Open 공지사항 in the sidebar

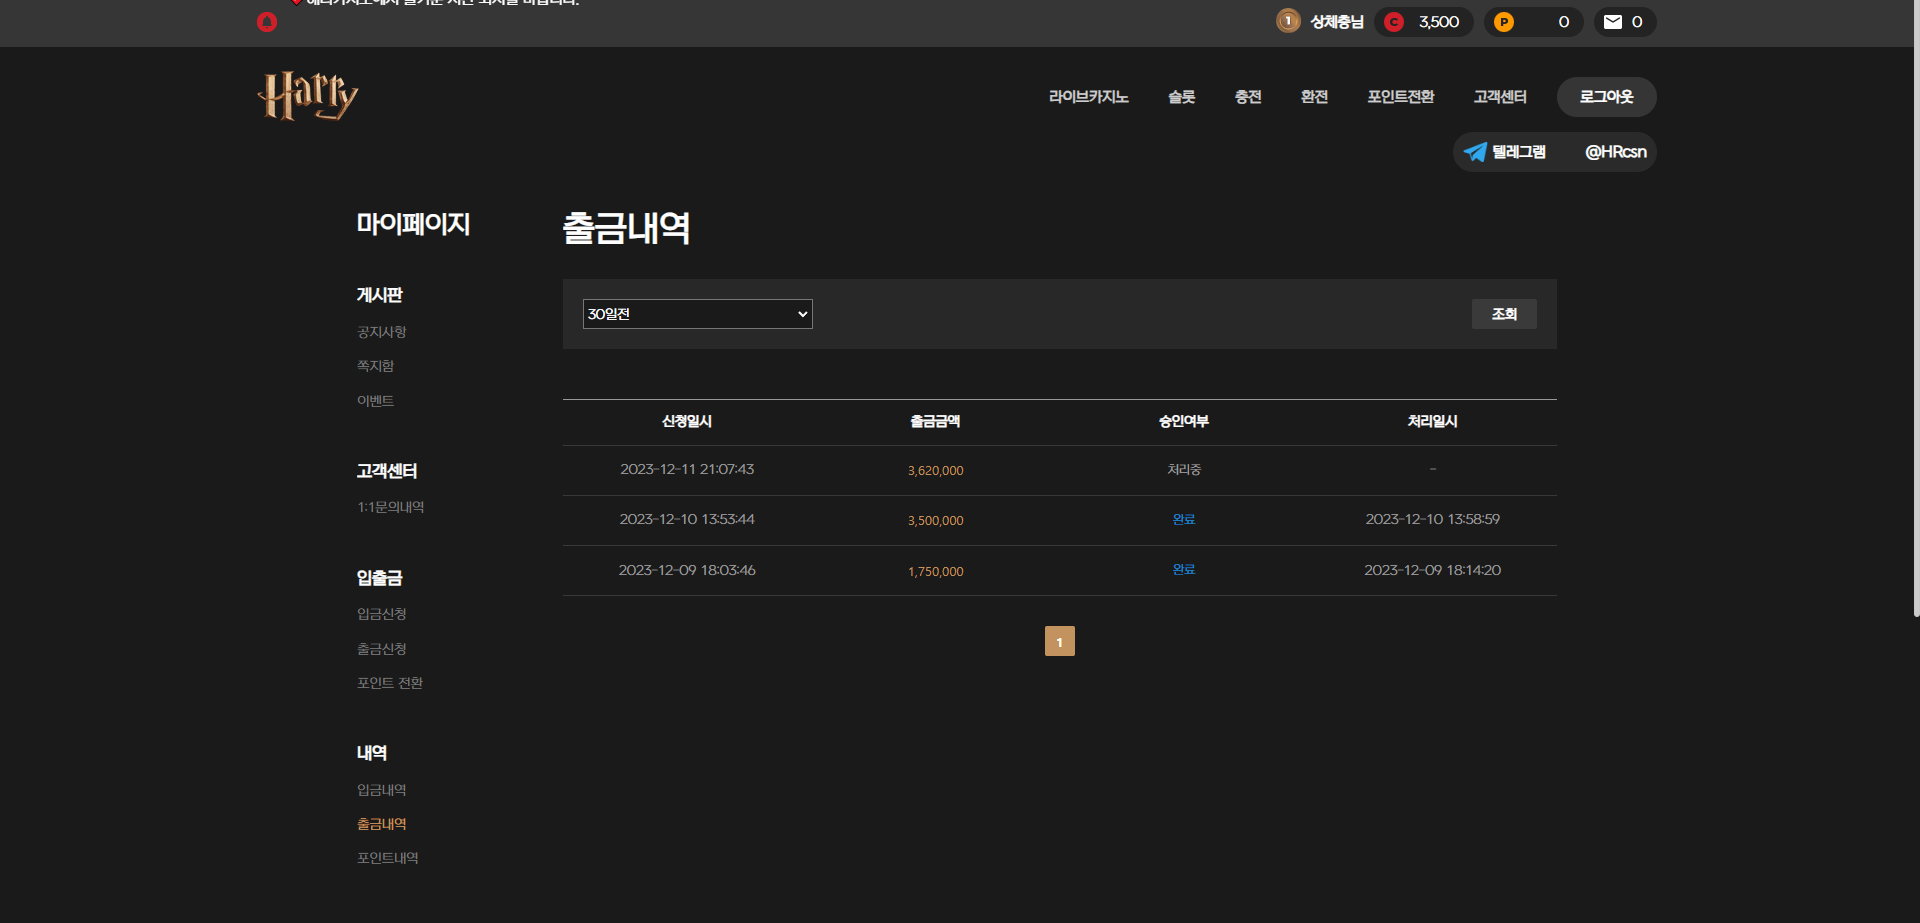(x=381, y=332)
